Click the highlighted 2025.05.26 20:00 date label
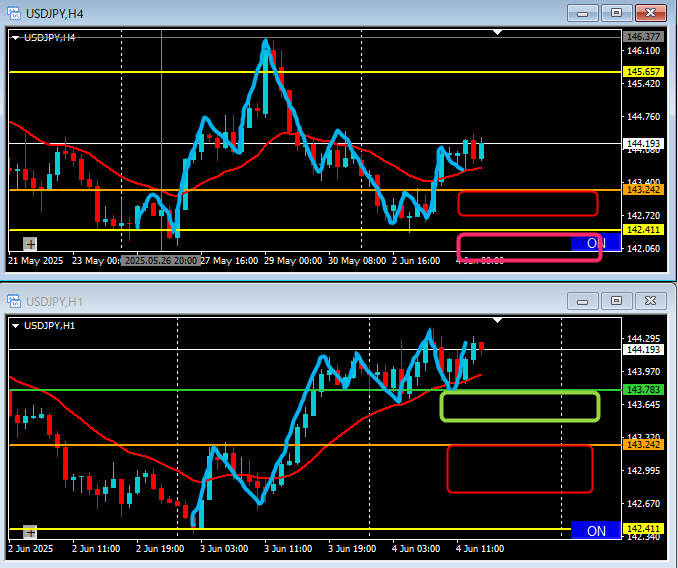 pos(160,260)
